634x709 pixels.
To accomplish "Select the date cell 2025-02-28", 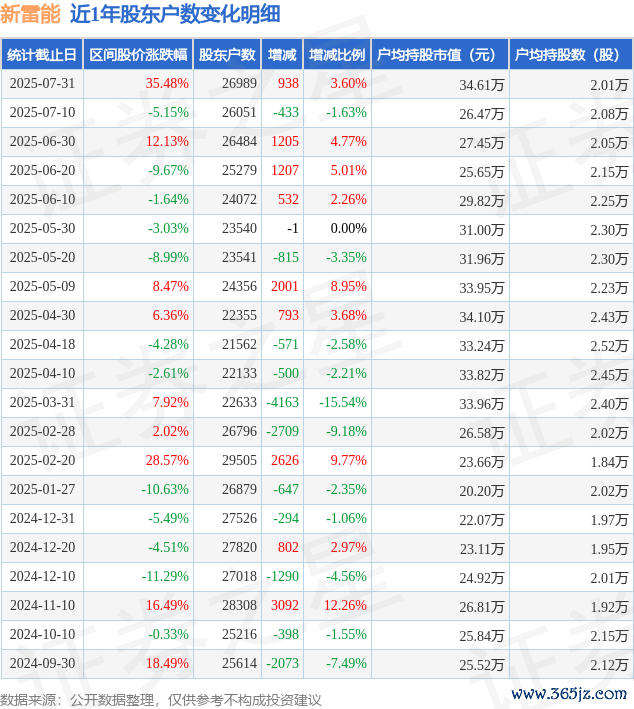I will (x=43, y=431).
